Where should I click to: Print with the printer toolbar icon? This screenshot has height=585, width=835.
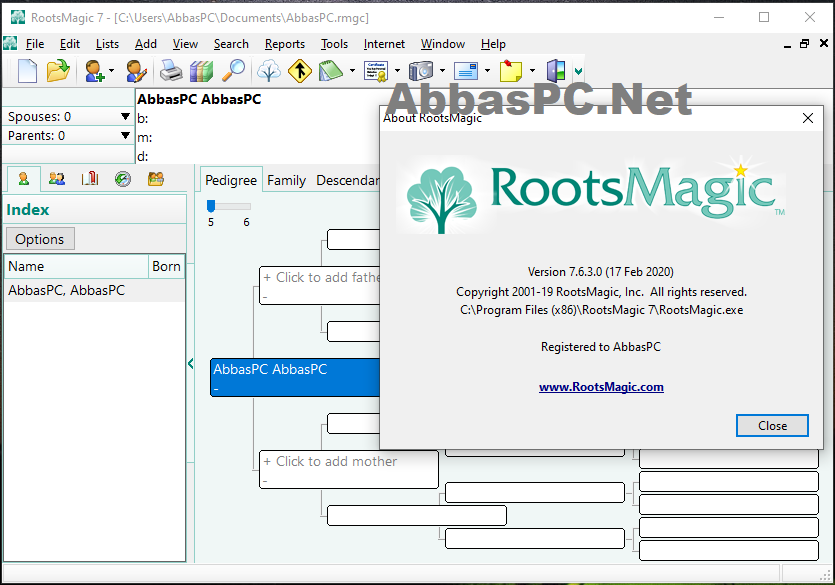click(171, 70)
